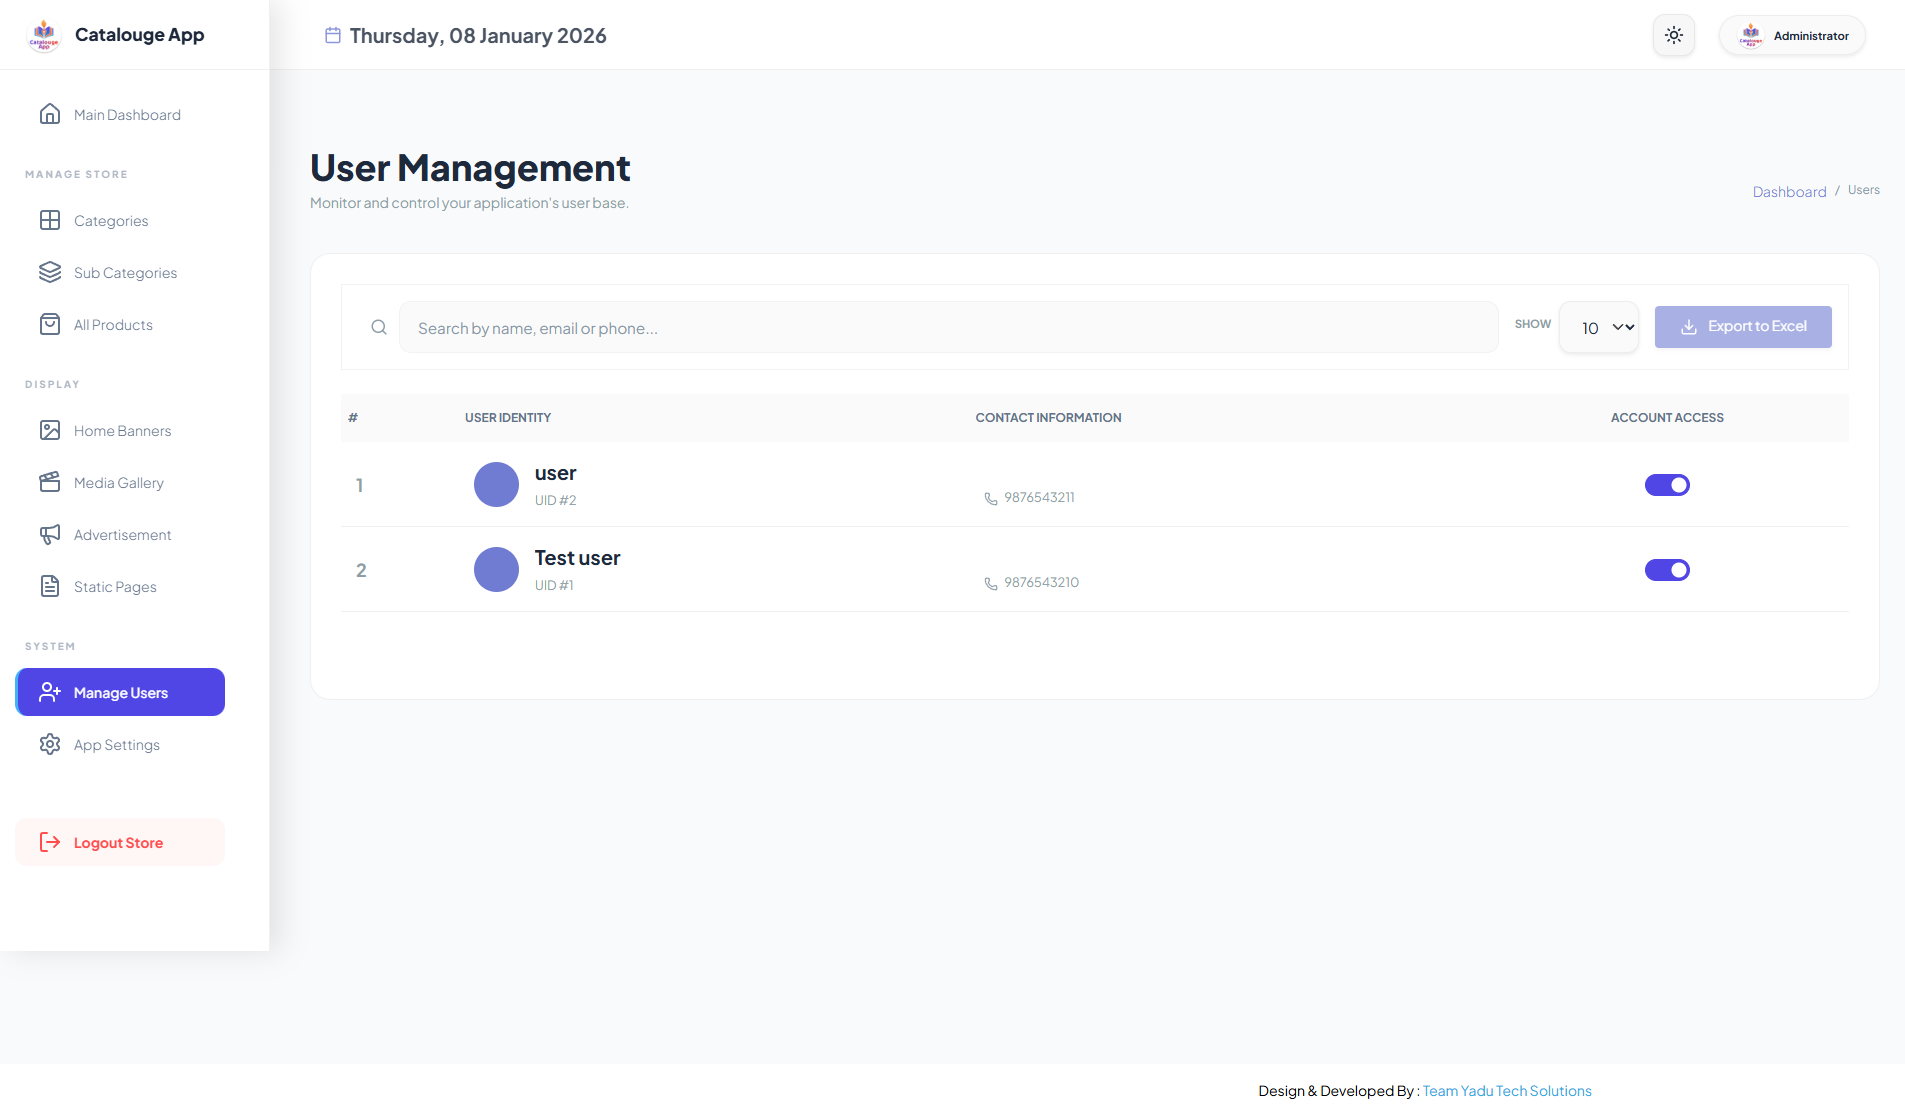Screen dimensions: 1905x1117
Task: Click the App Settings gear icon
Action: coord(50,744)
